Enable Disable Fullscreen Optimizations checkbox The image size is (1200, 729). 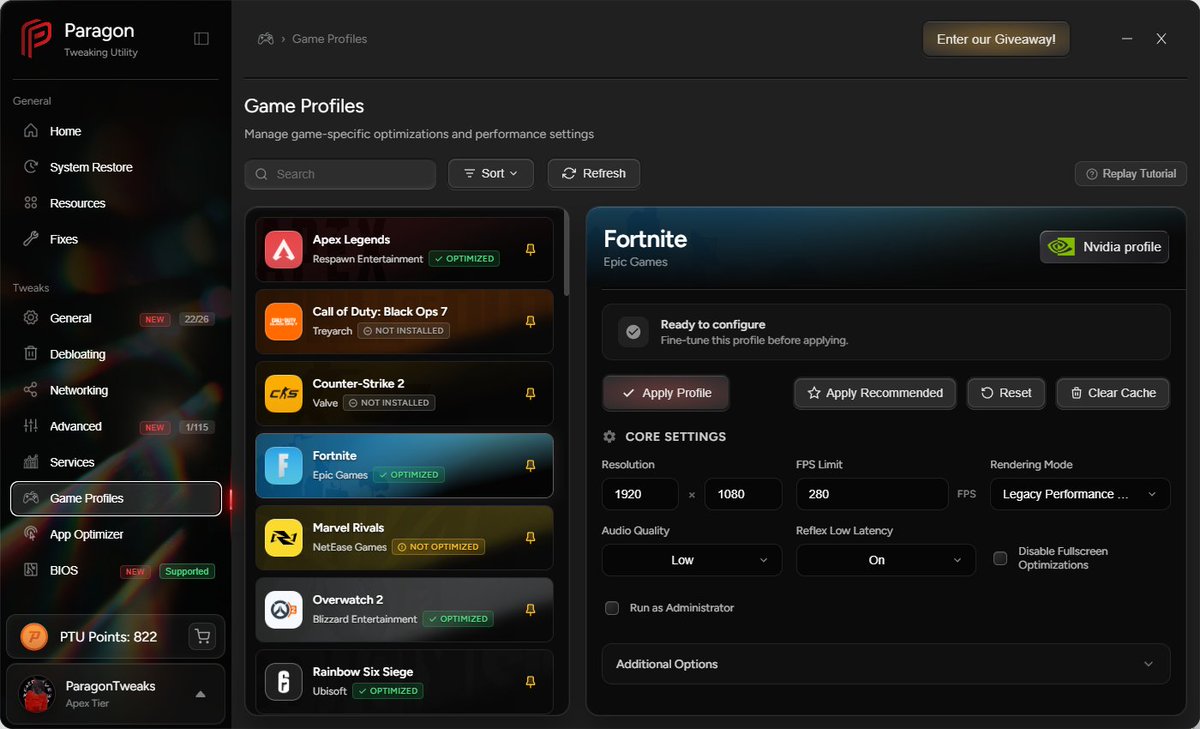click(x=1000, y=558)
